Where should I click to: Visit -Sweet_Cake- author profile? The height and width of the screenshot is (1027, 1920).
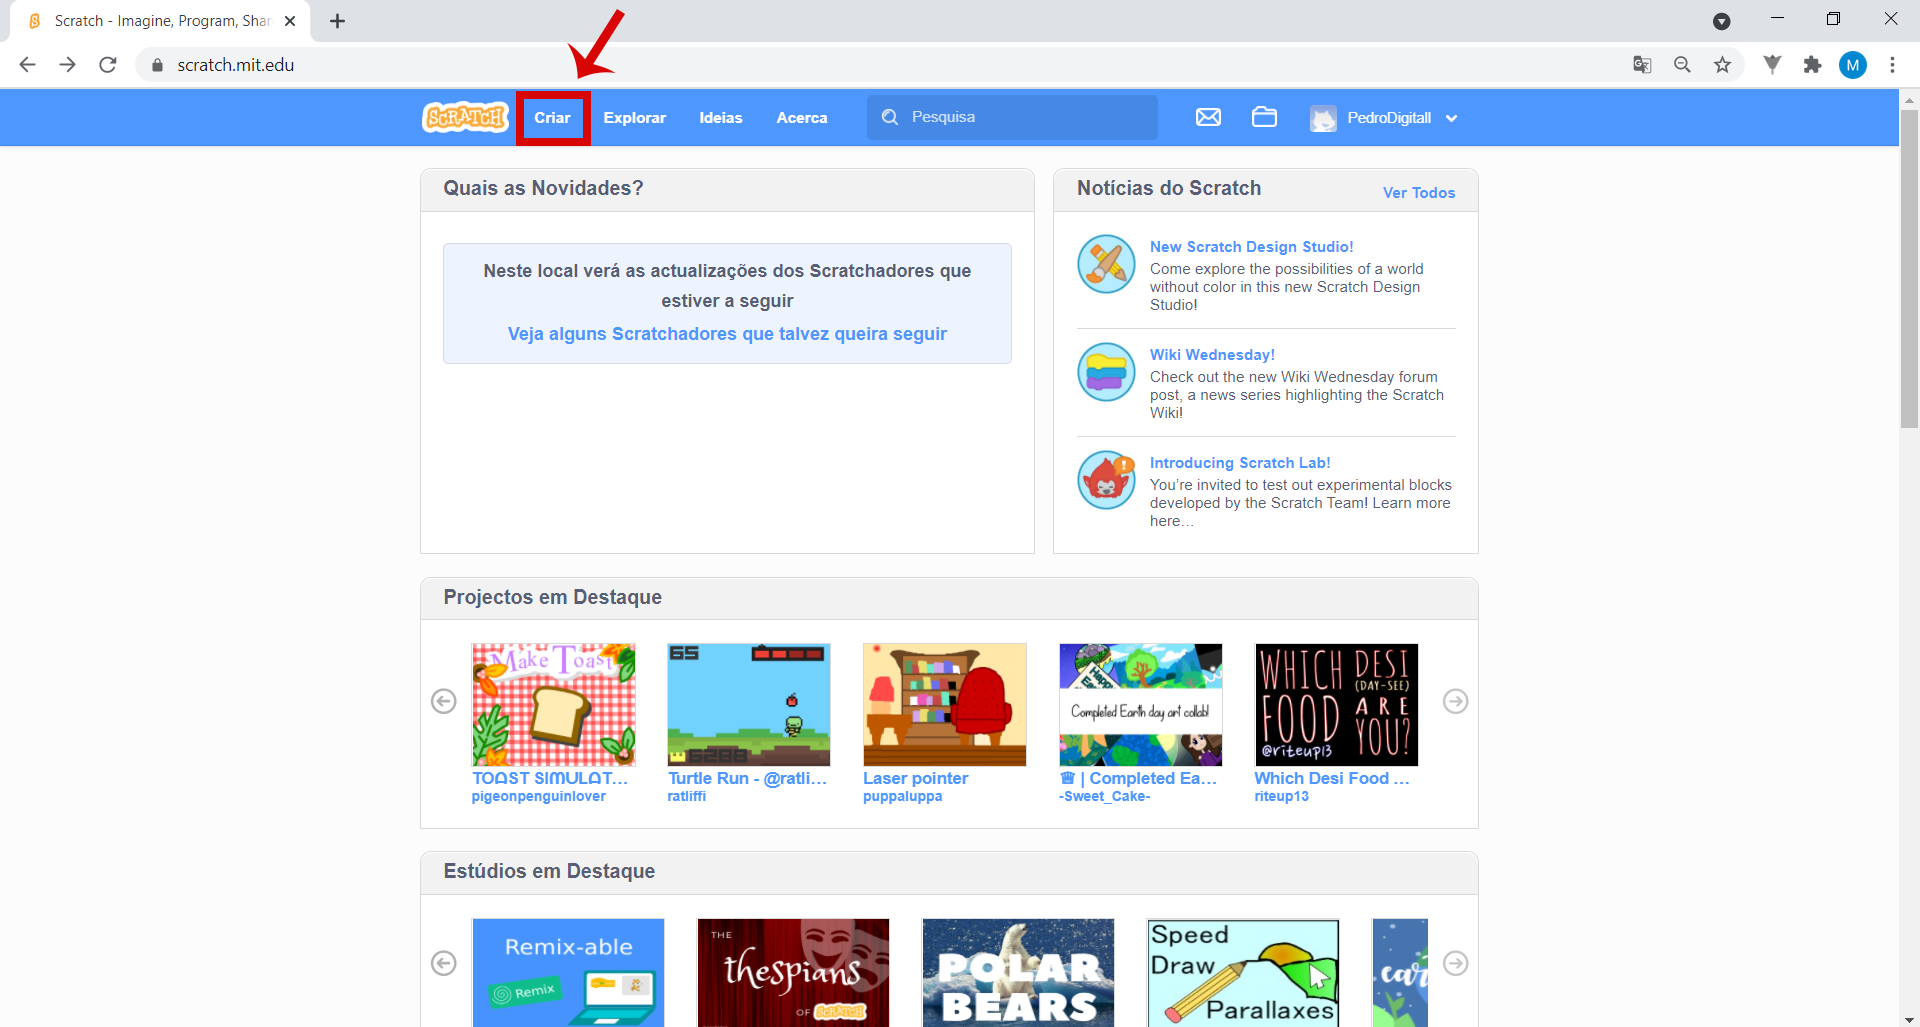(x=1104, y=797)
